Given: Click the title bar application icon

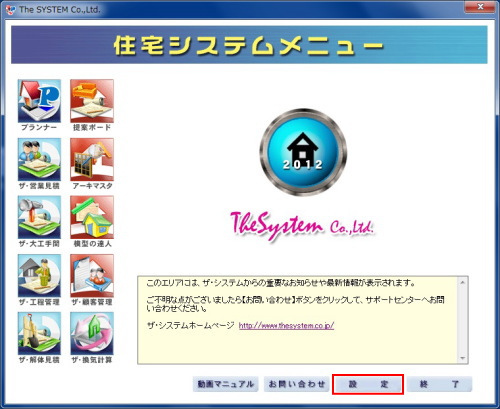Looking at the screenshot, I should pos(11,9).
